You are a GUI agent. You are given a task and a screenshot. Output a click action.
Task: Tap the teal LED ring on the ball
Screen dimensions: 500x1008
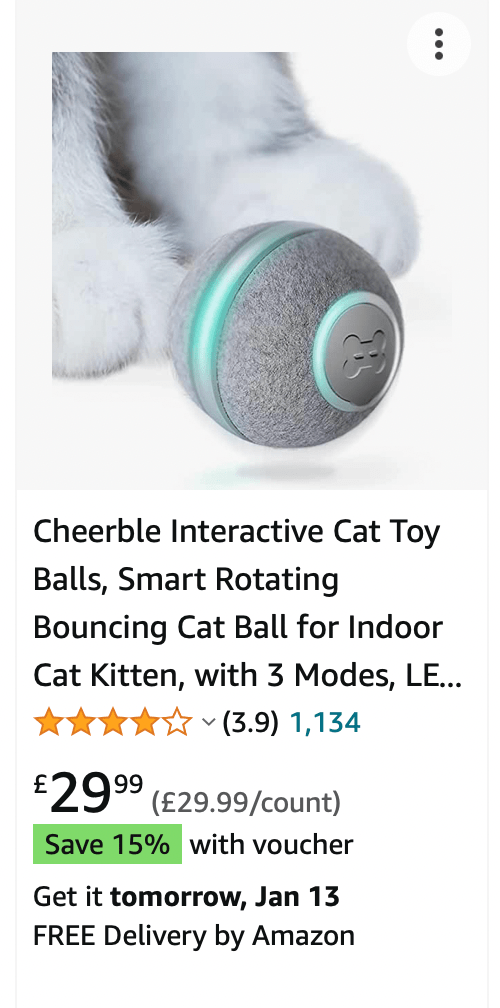[206, 321]
